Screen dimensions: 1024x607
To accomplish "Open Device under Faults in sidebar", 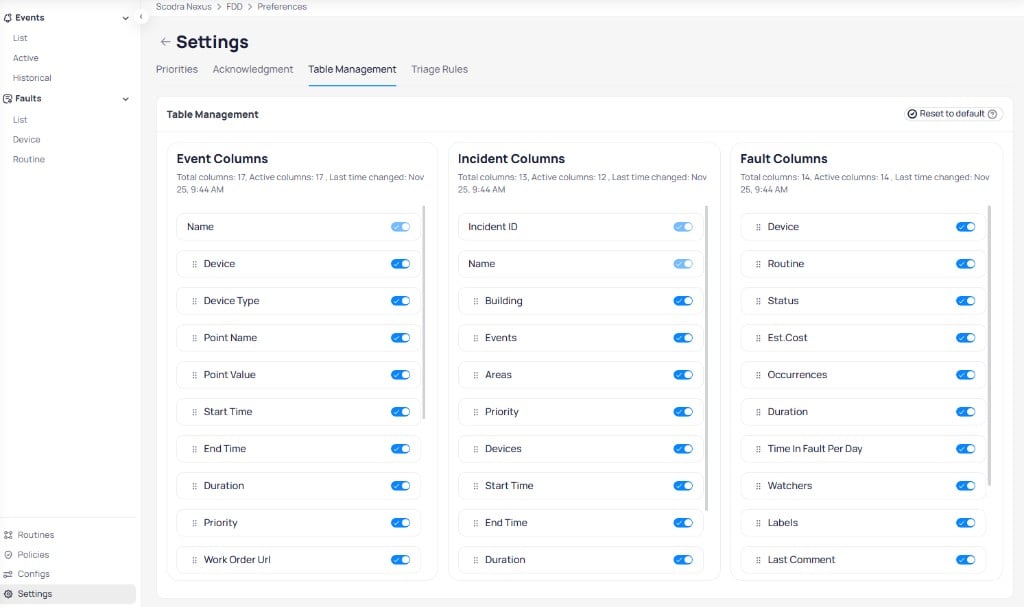I will (x=27, y=140).
